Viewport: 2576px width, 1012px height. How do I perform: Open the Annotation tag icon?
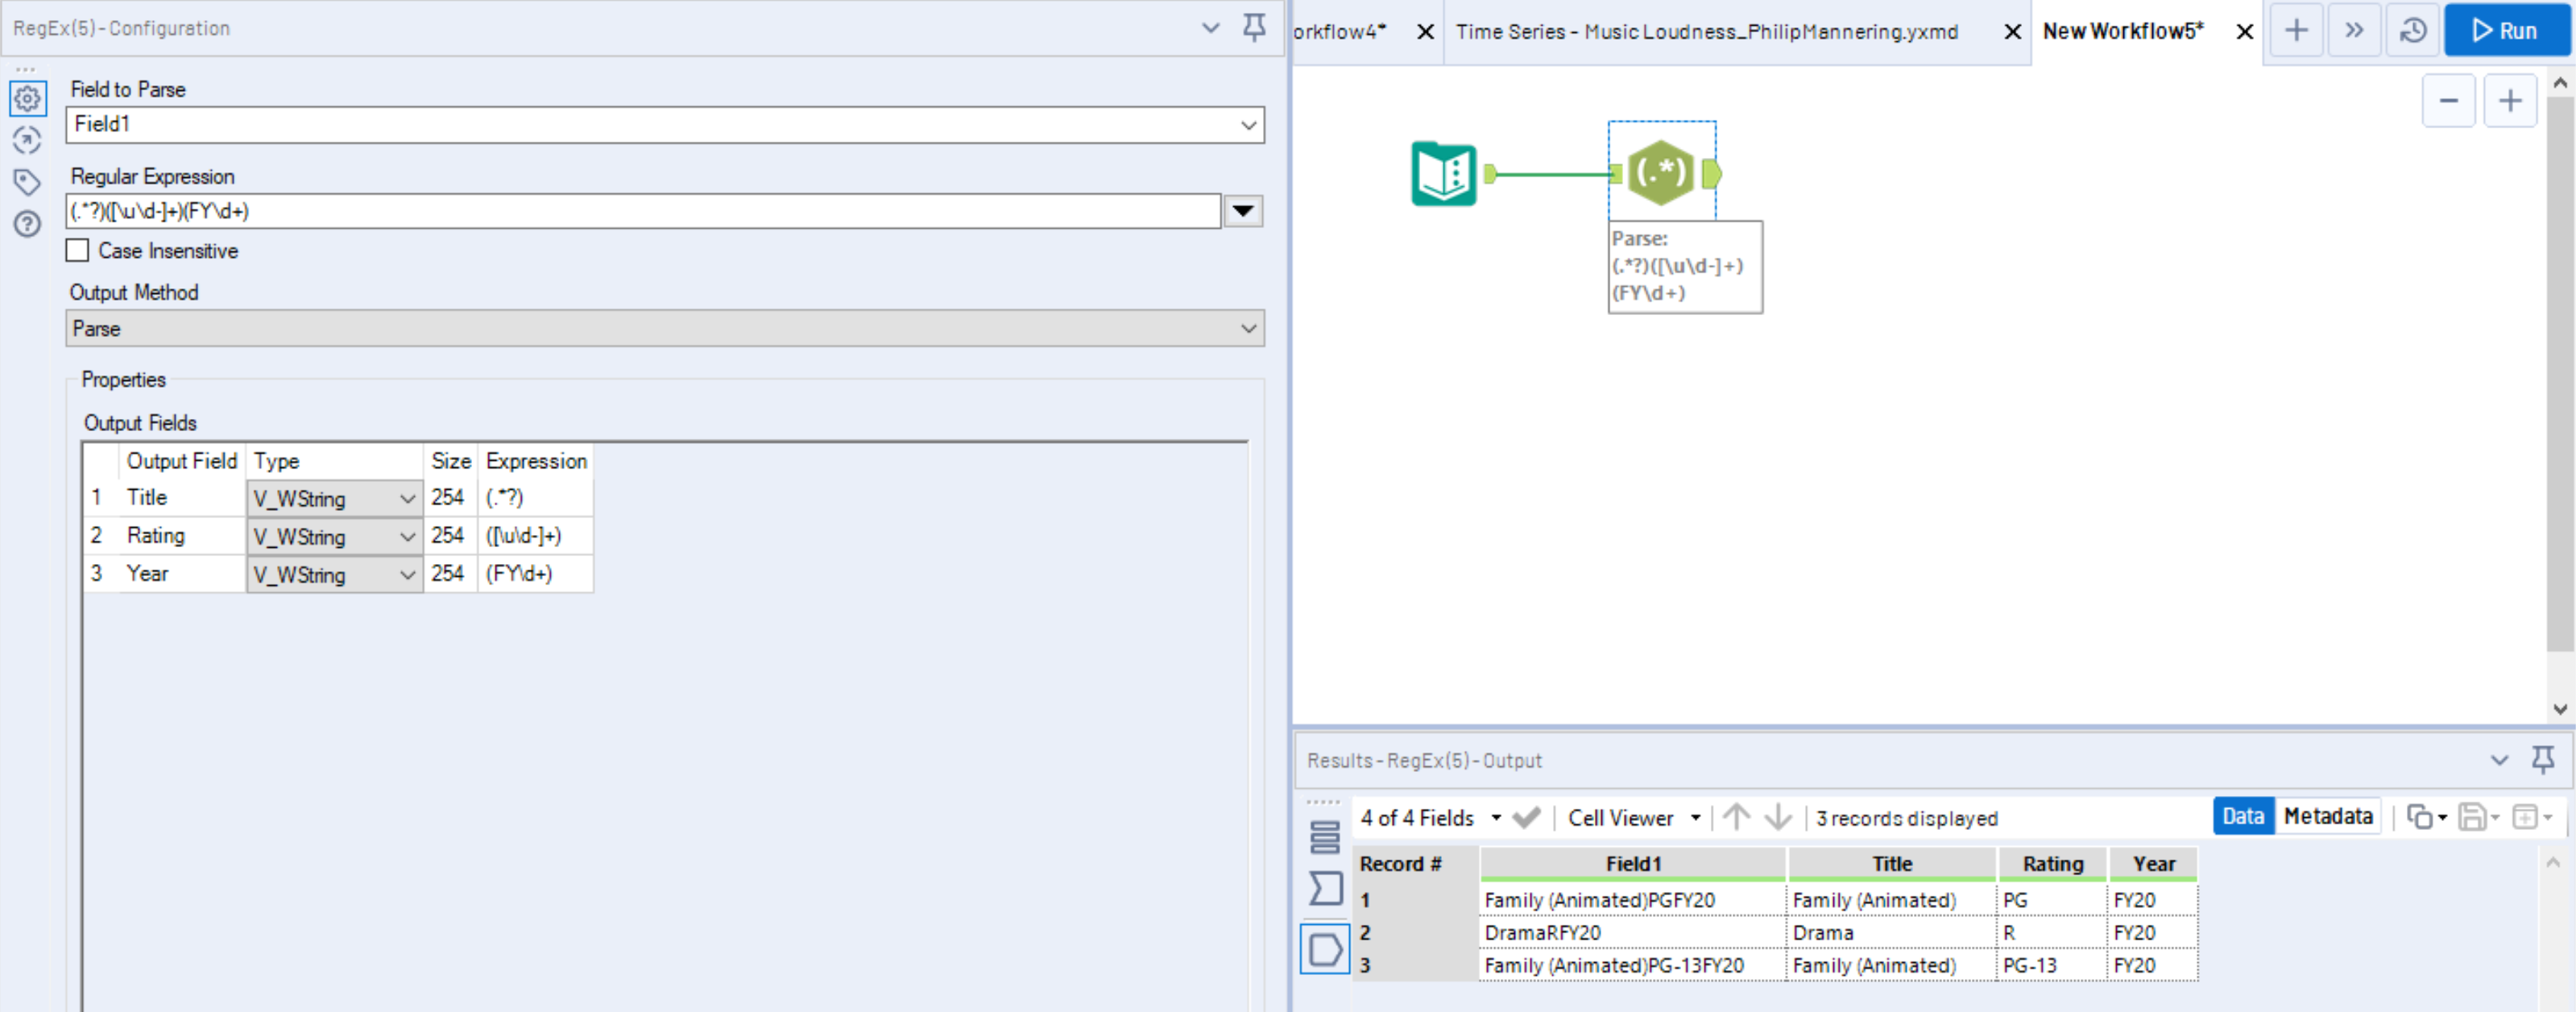[x=27, y=182]
